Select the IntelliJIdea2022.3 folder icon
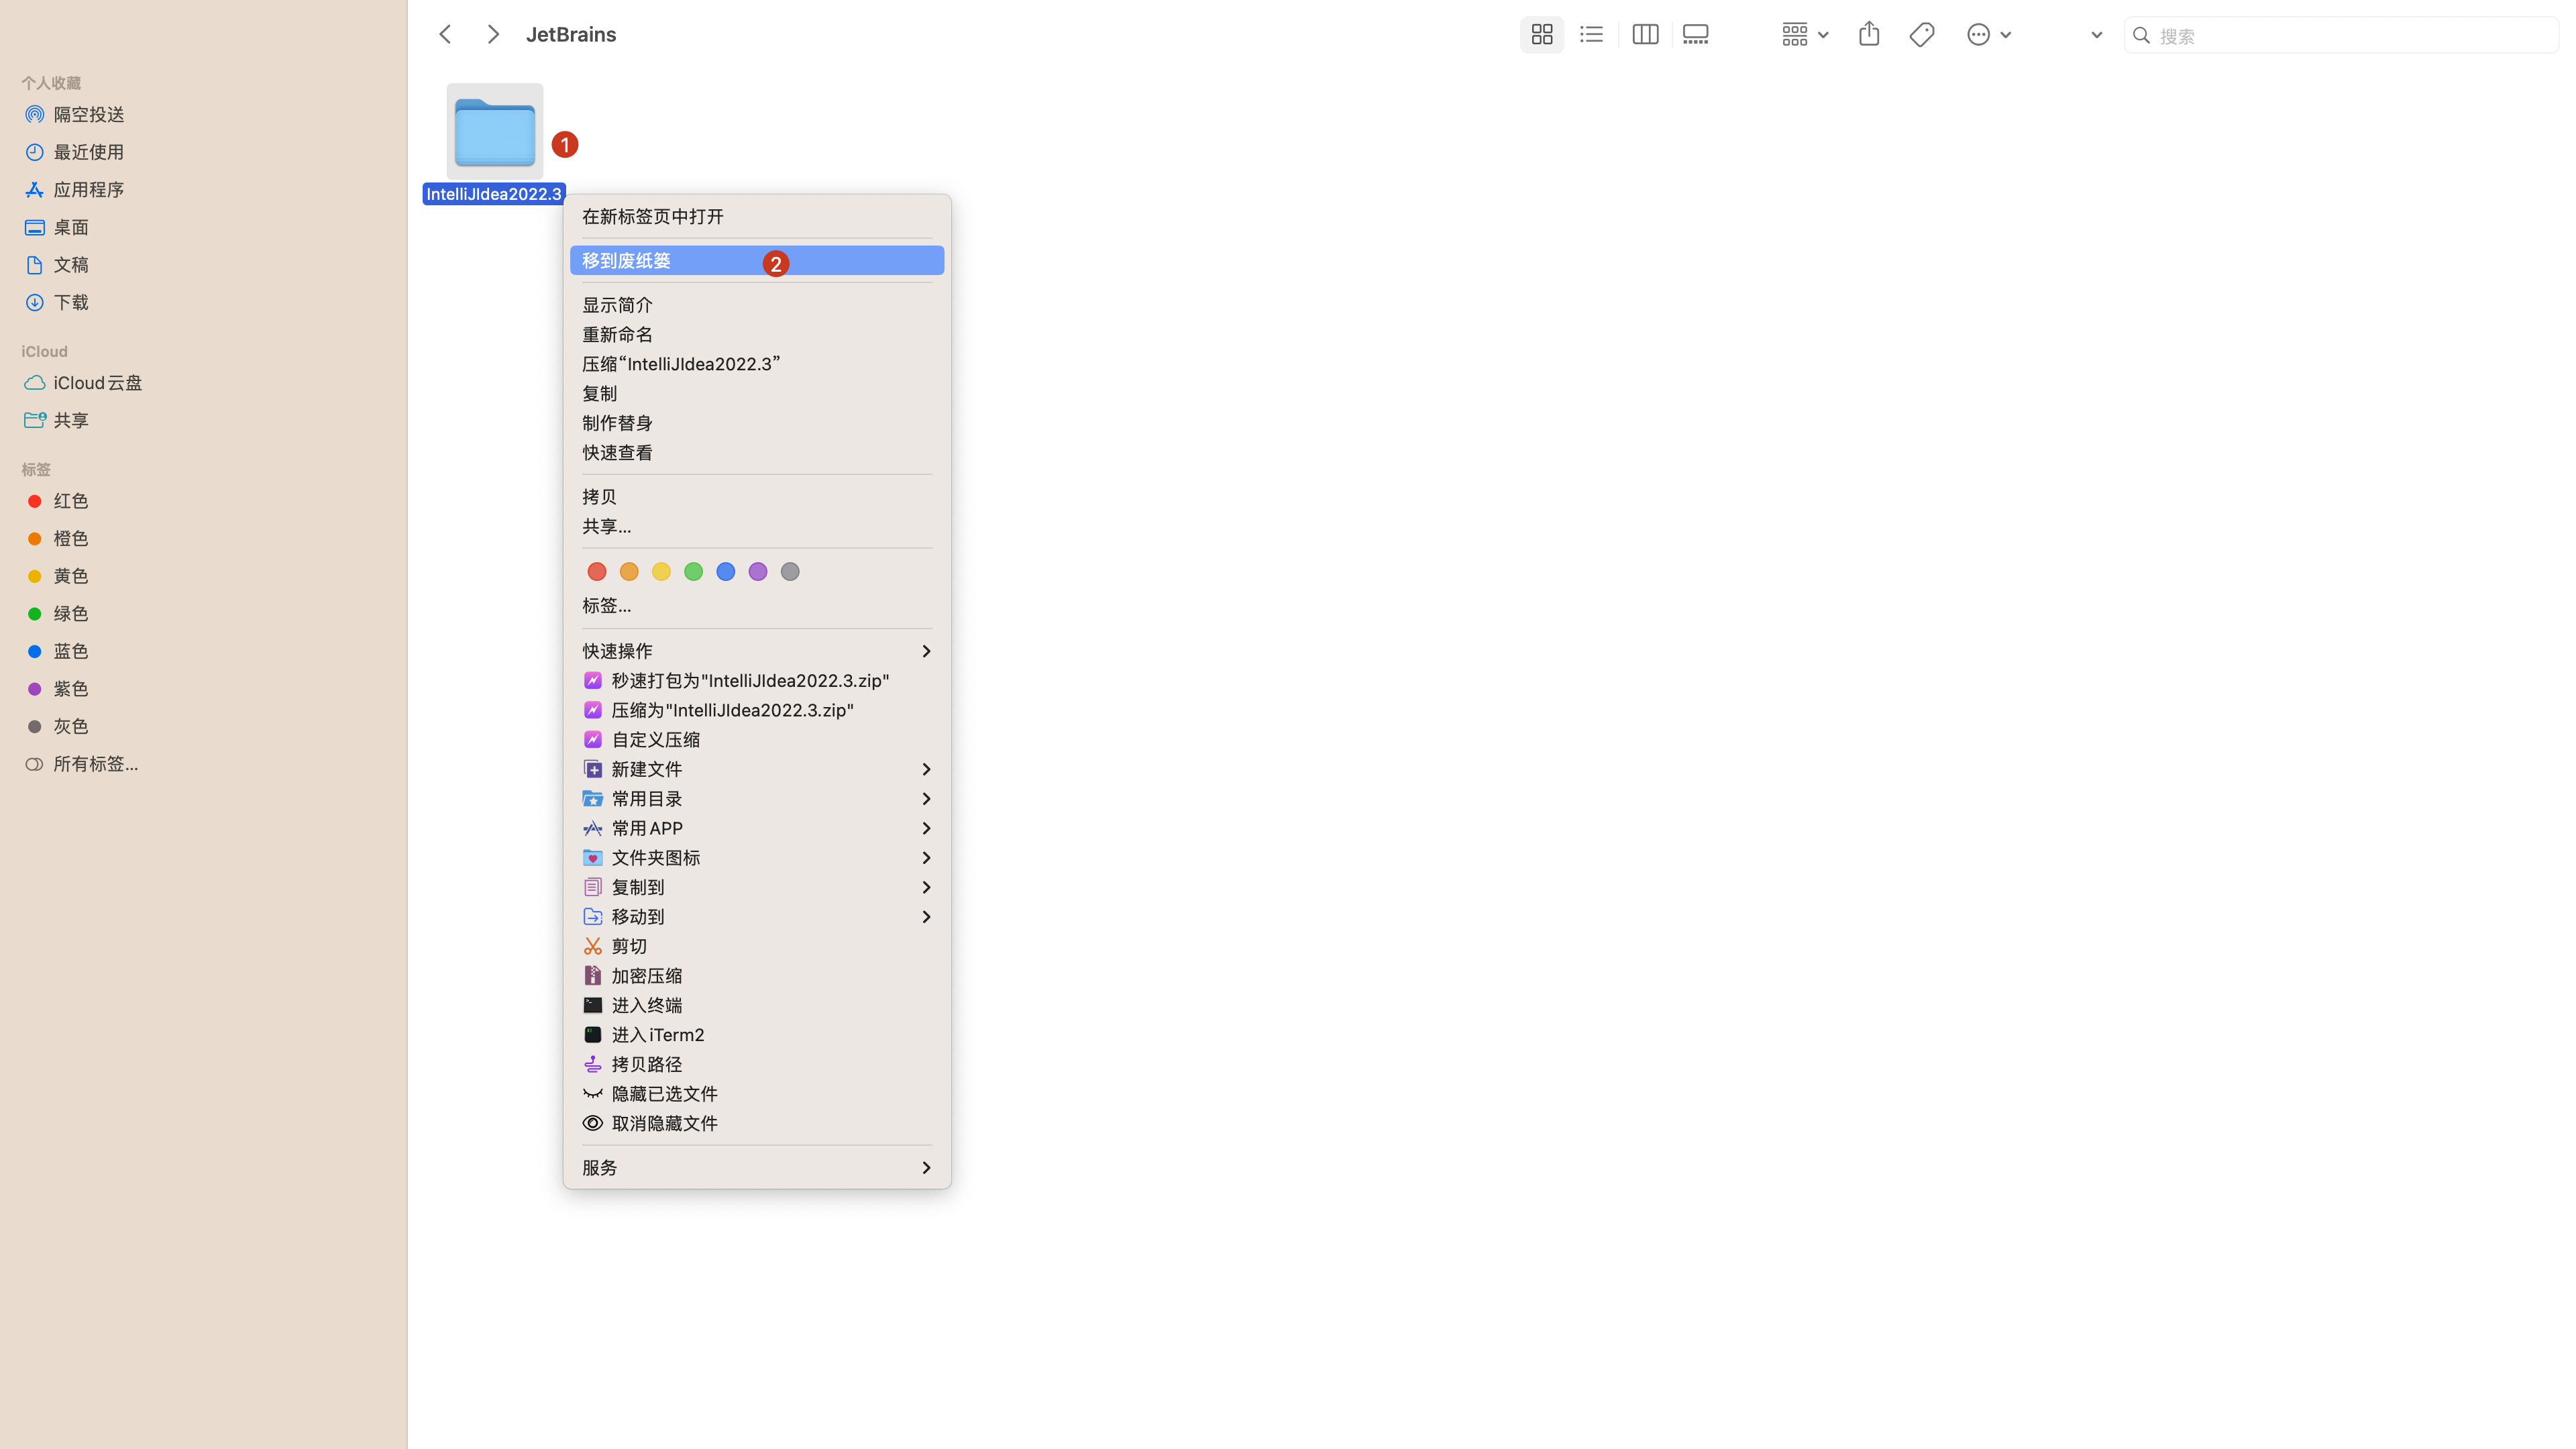 495,132
